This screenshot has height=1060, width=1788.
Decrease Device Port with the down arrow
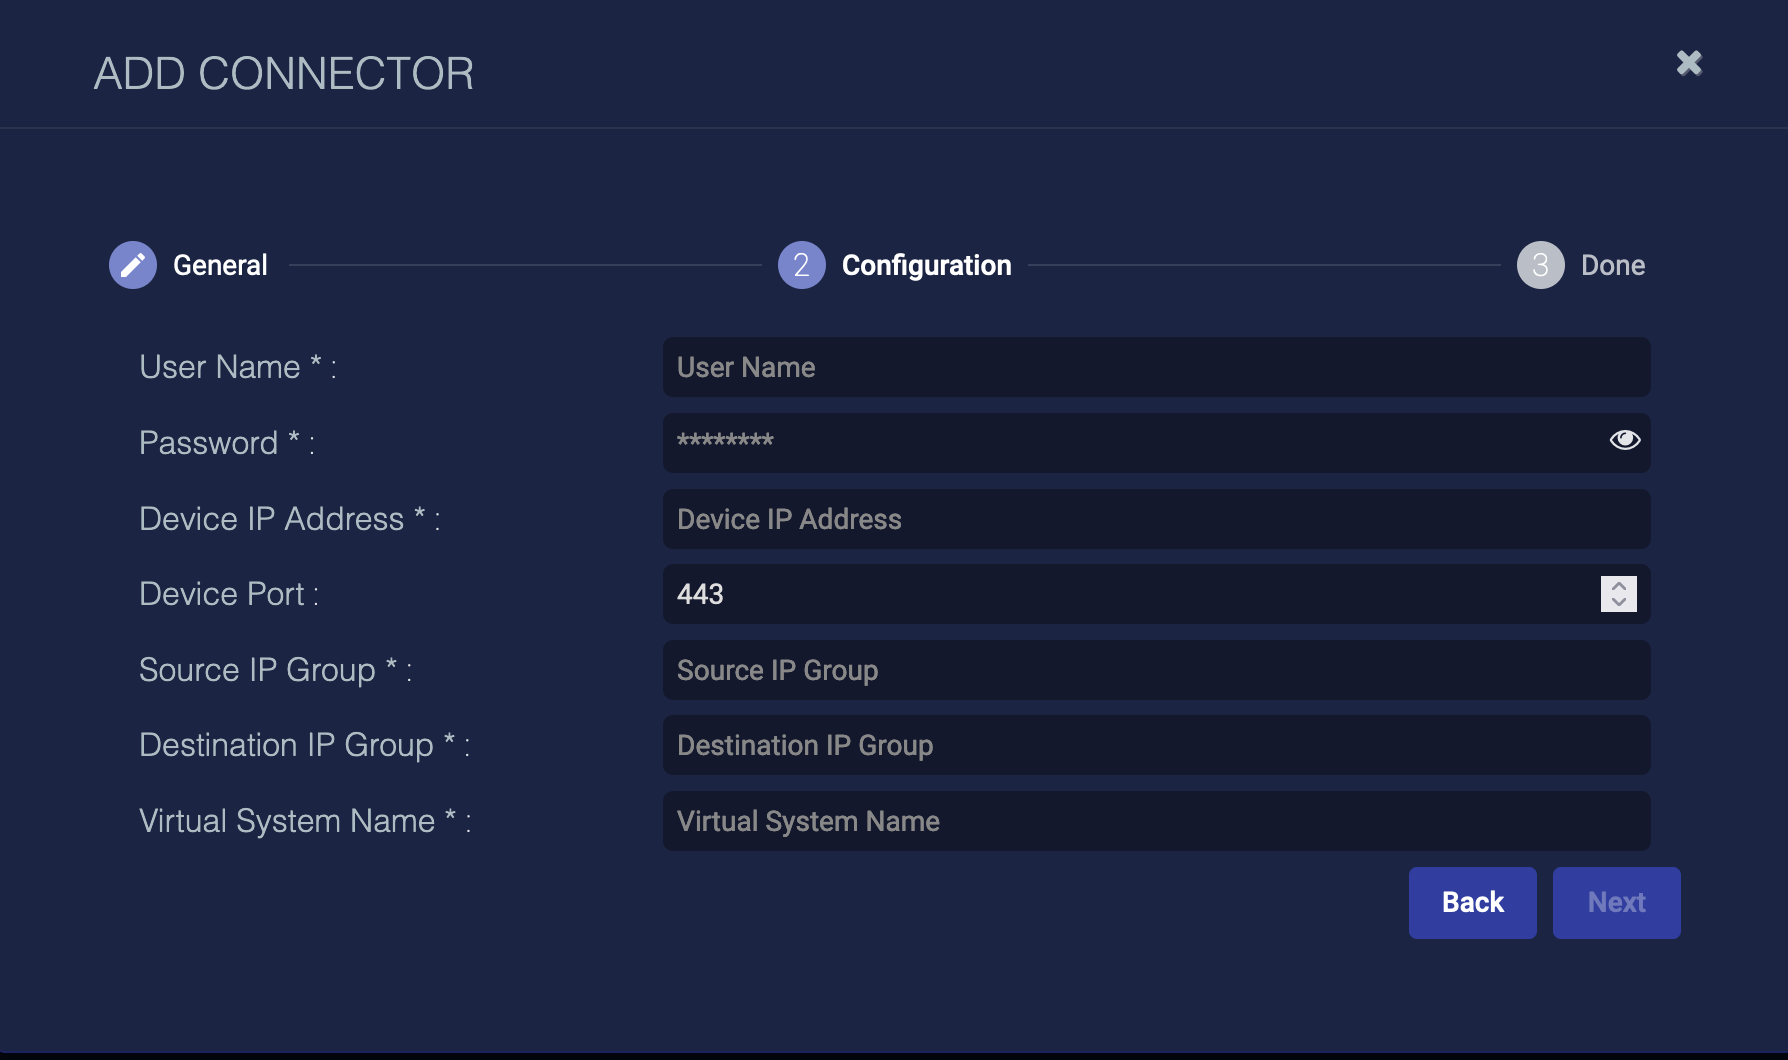(x=1619, y=602)
